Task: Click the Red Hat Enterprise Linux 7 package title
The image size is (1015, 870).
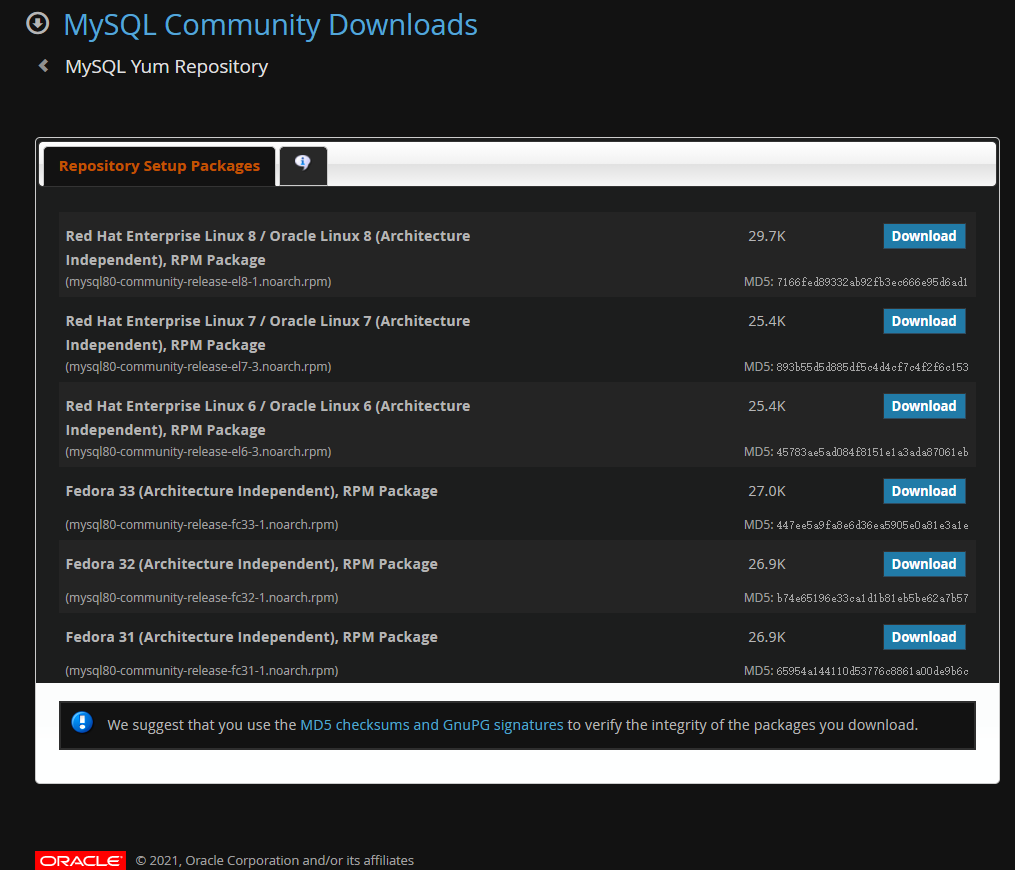Action: (x=268, y=333)
